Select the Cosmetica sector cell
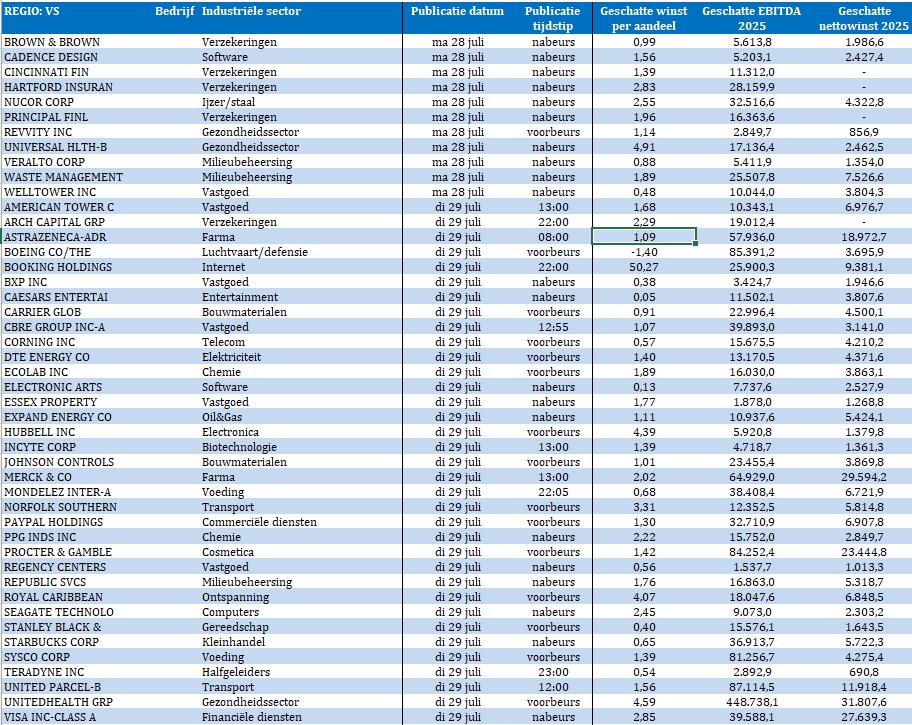The height and width of the screenshot is (725, 912). tap(228, 552)
